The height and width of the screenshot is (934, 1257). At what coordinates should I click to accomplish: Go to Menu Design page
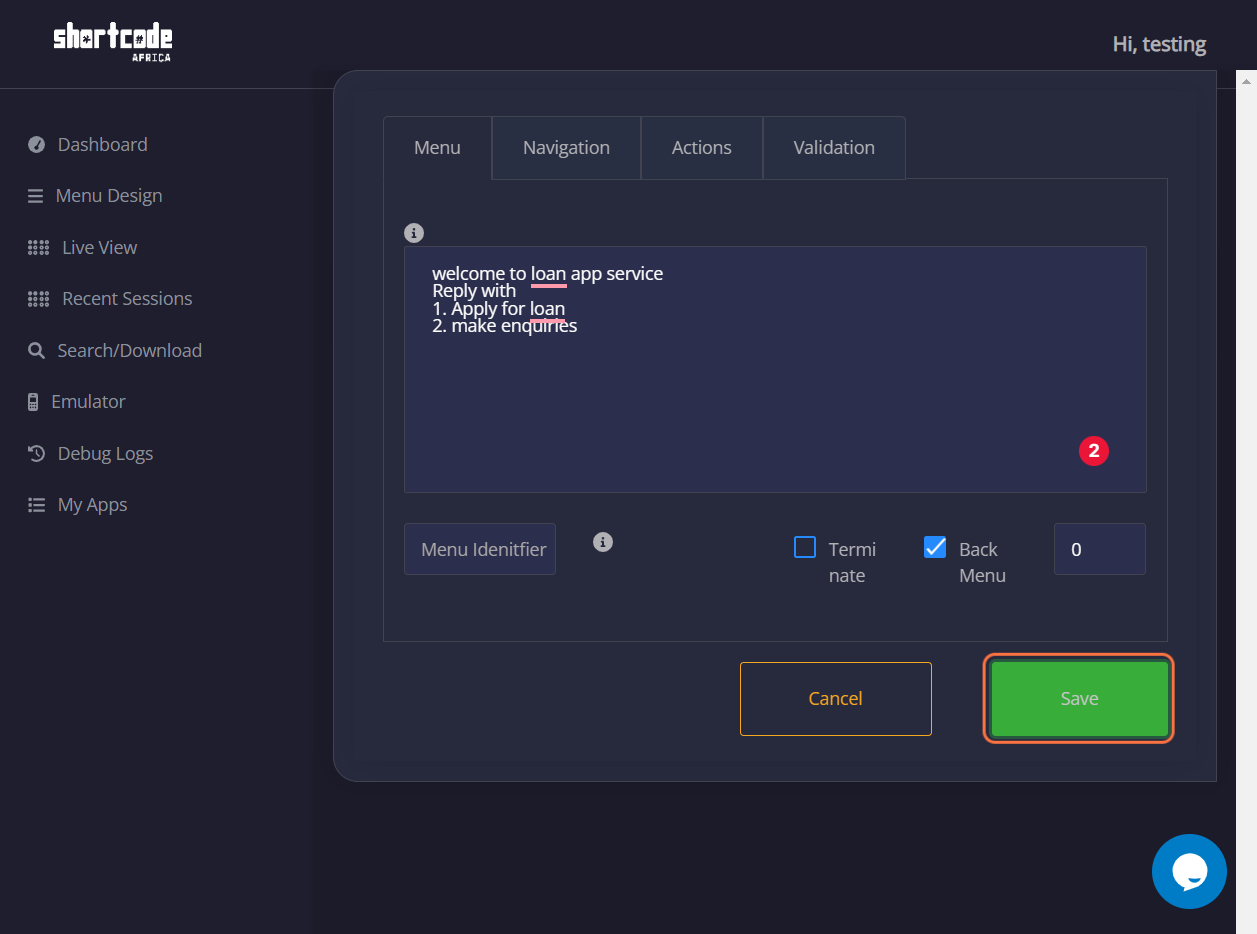(109, 196)
